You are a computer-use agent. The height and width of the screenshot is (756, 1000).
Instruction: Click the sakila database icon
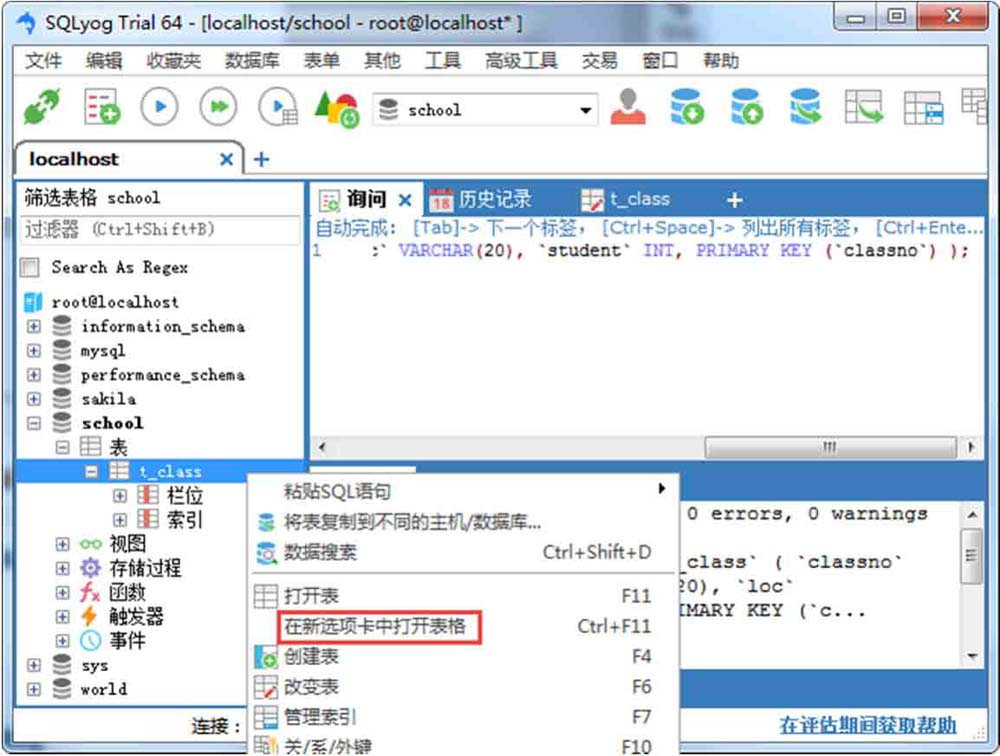point(62,399)
